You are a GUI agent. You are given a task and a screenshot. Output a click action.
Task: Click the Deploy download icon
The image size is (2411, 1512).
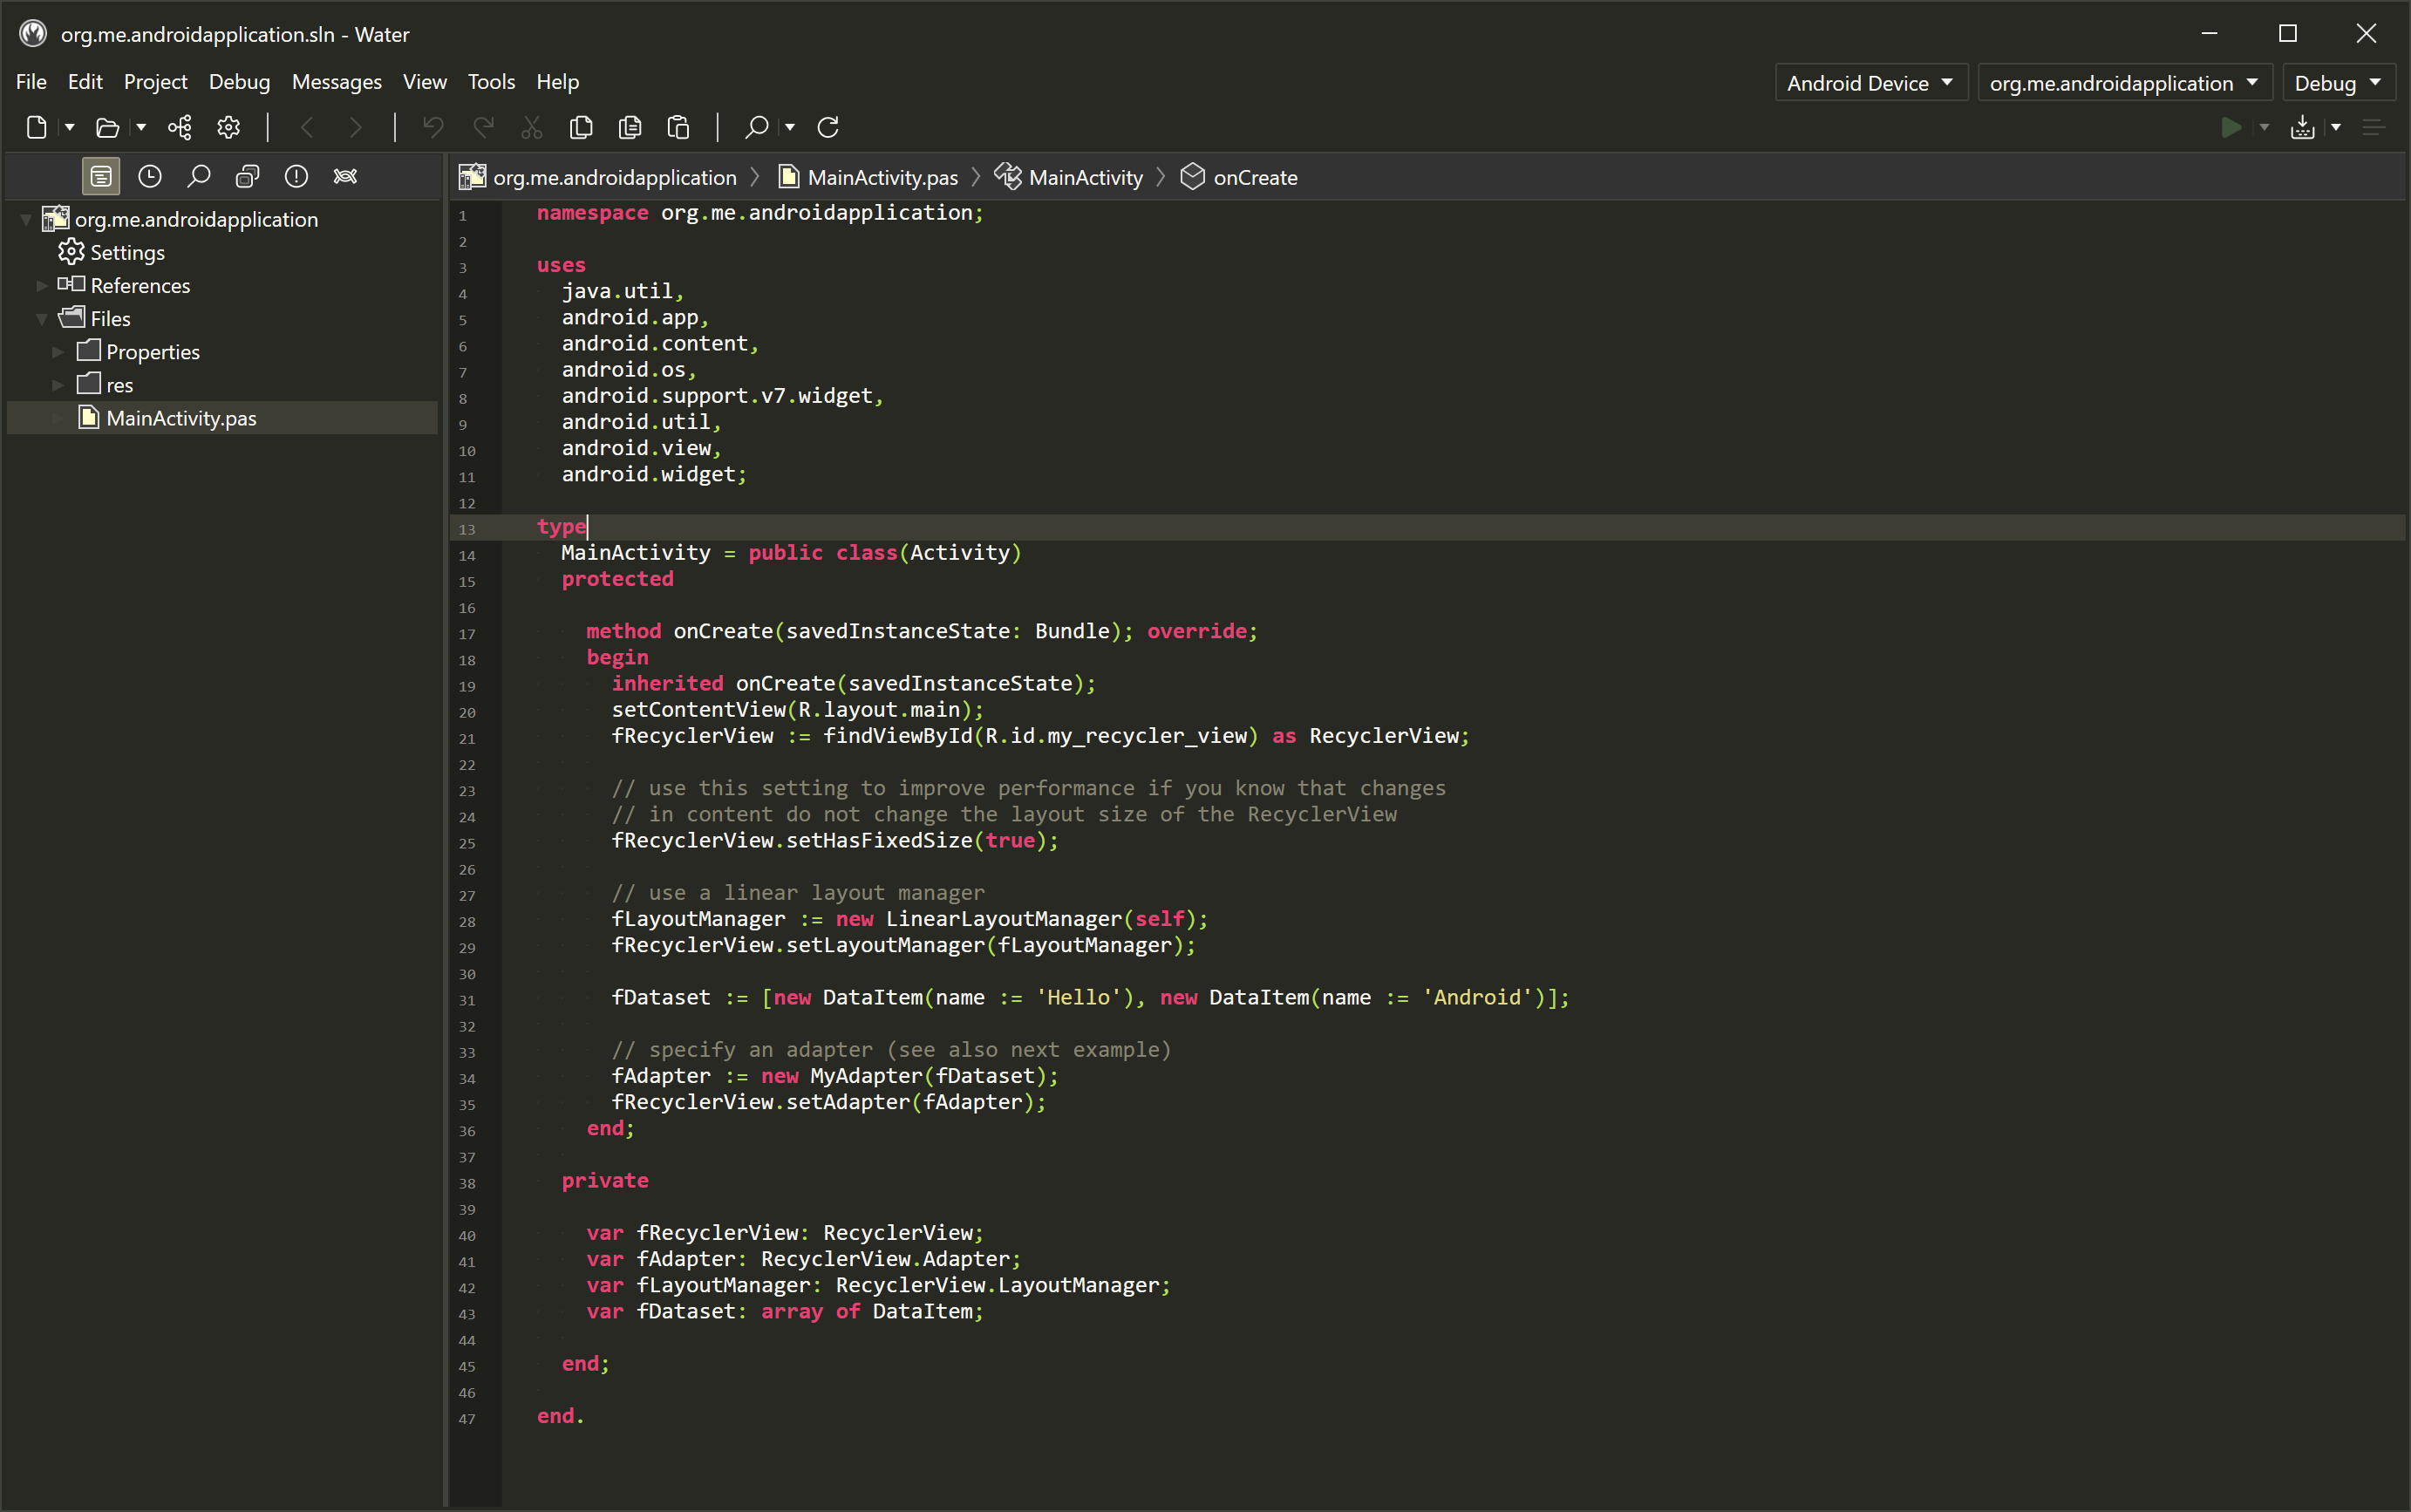pyautogui.click(x=2303, y=127)
